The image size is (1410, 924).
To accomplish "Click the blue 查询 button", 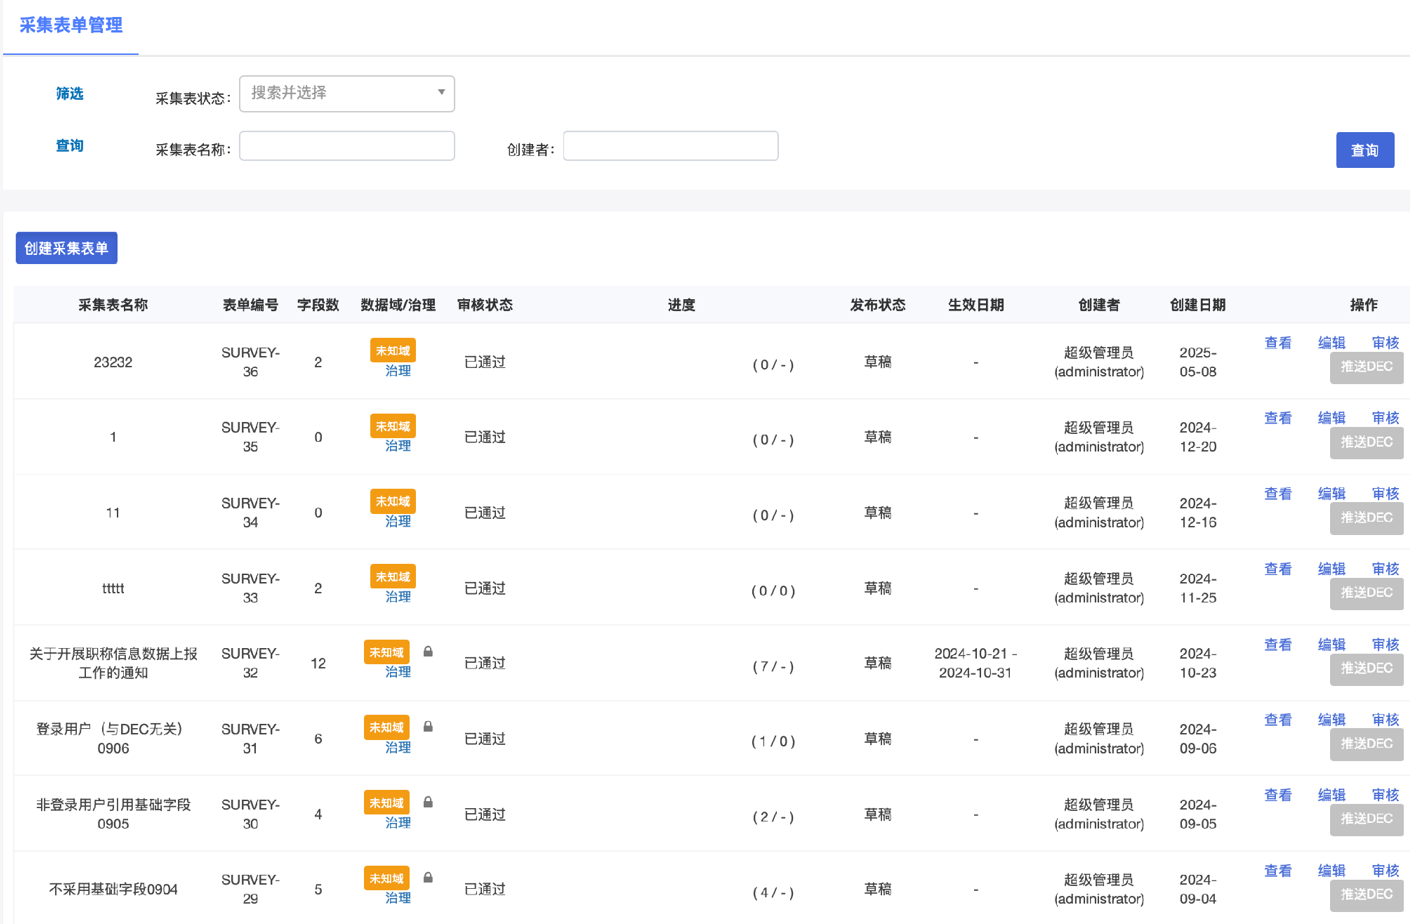I will coord(1365,150).
